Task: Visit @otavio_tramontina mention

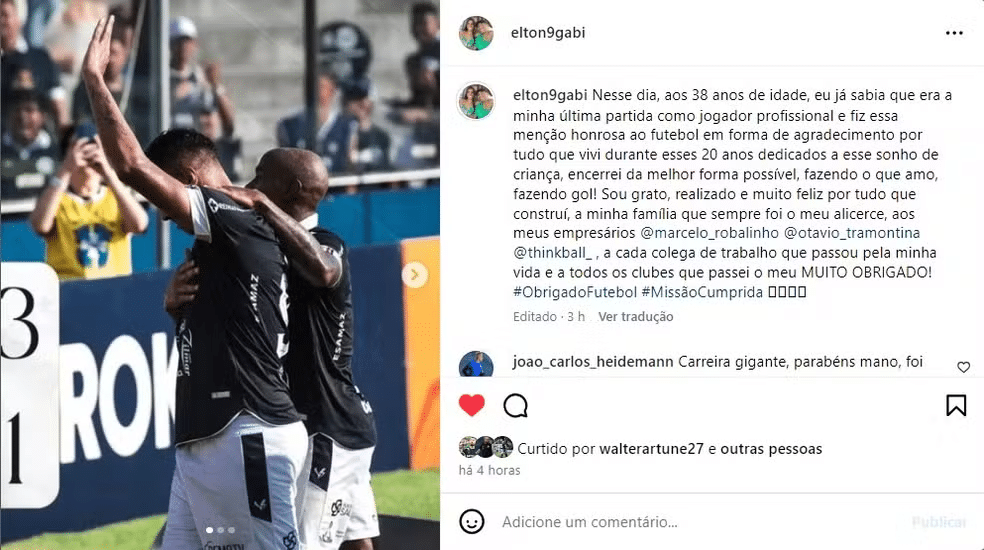Action: 852,233
